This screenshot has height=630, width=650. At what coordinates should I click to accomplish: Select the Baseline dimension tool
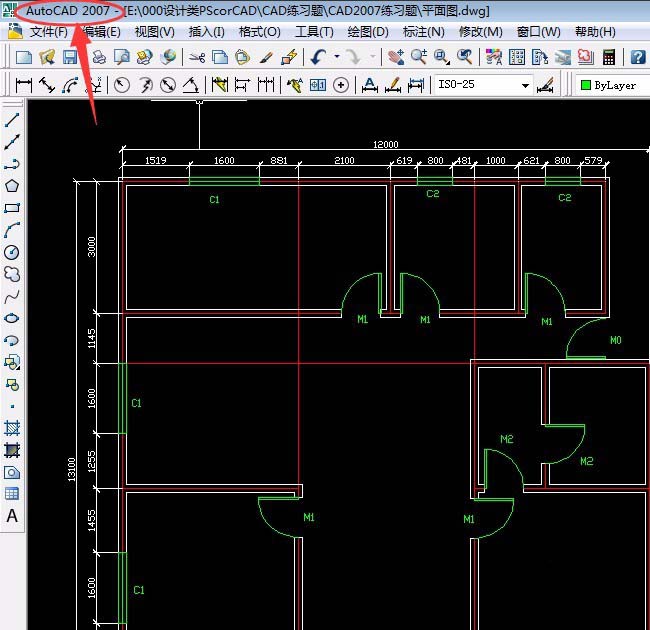pos(243,85)
